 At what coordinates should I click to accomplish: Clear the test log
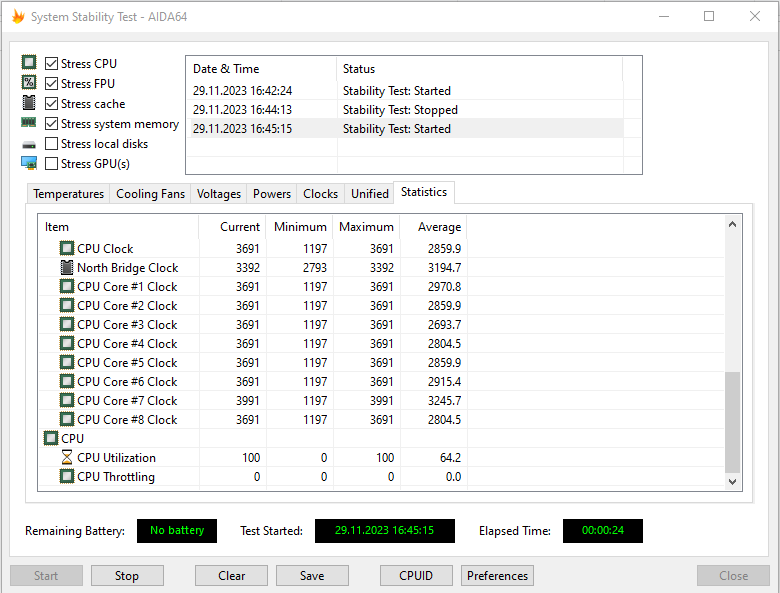pos(231,576)
